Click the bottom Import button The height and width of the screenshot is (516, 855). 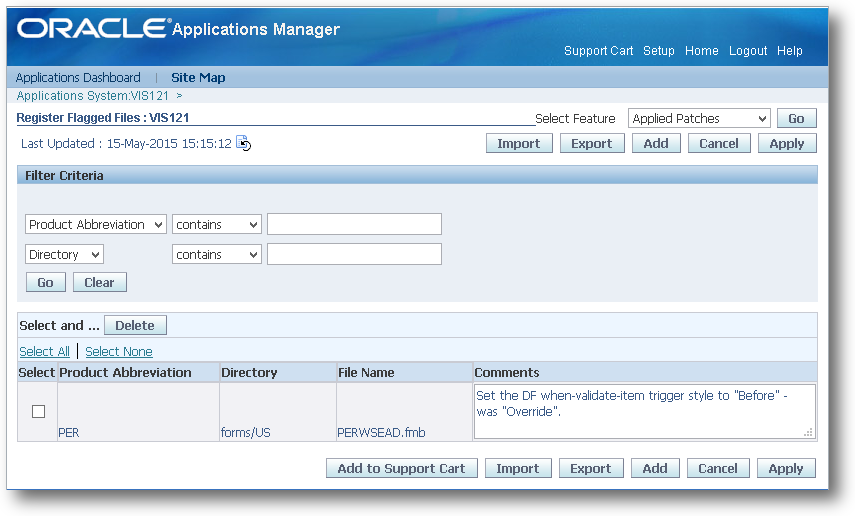pyautogui.click(x=517, y=469)
